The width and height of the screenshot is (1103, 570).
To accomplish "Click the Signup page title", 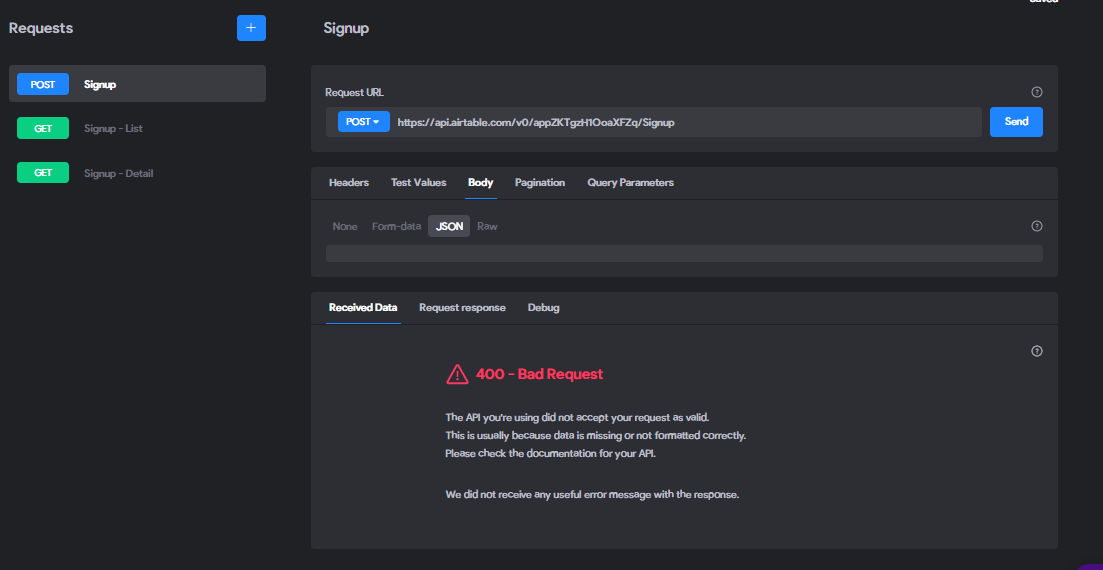I will point(346,28).
